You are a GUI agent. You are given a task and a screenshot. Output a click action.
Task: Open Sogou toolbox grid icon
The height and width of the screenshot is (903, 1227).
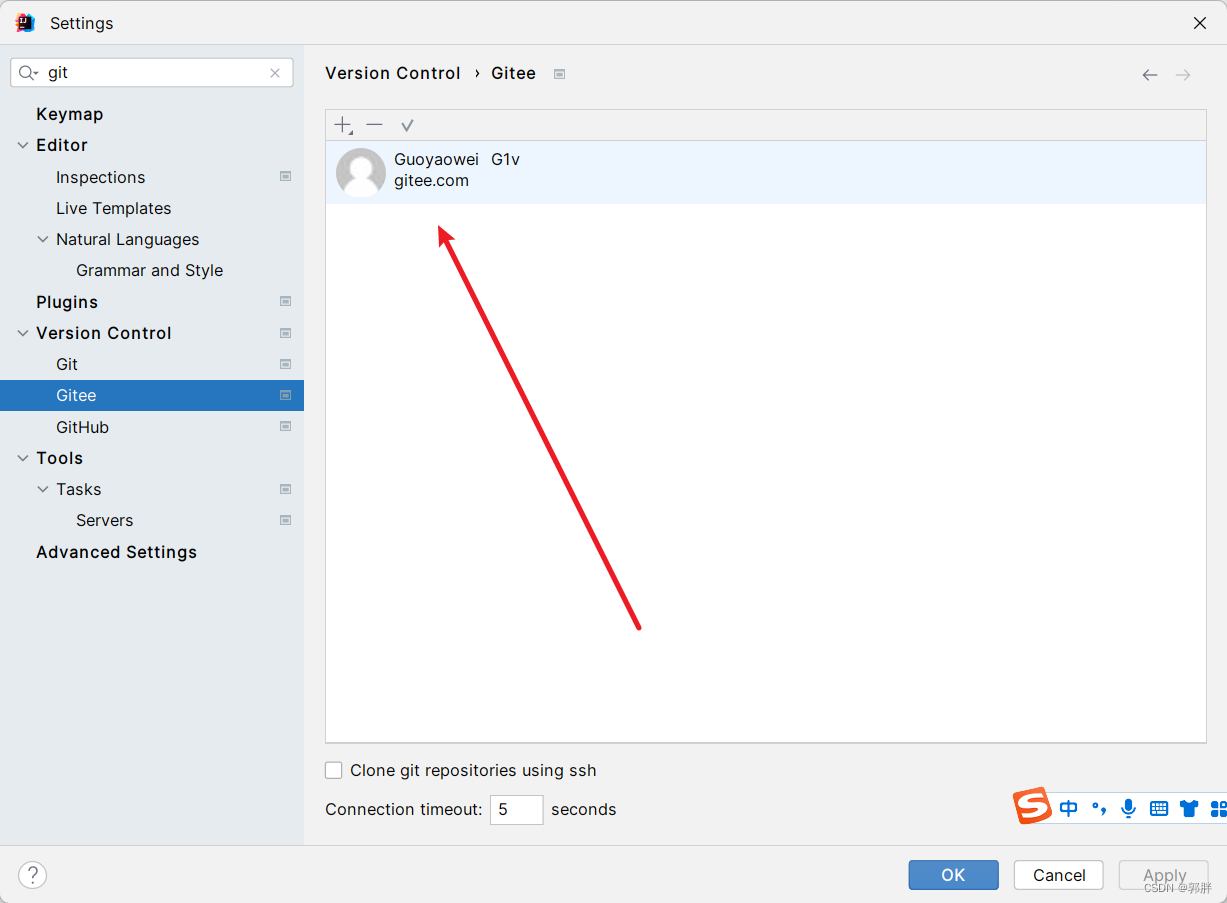pyautogui.click(x=1218, y=809)
